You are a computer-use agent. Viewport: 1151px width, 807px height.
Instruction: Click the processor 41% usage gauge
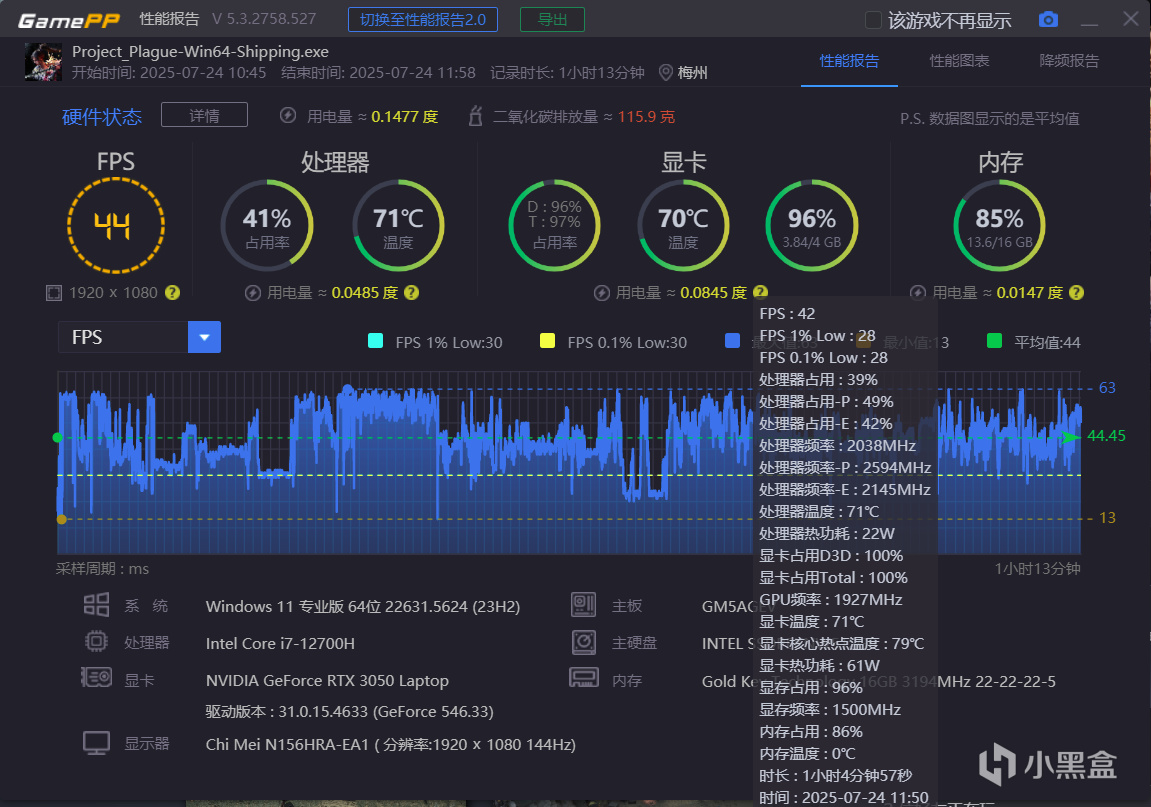click(267, 225)
